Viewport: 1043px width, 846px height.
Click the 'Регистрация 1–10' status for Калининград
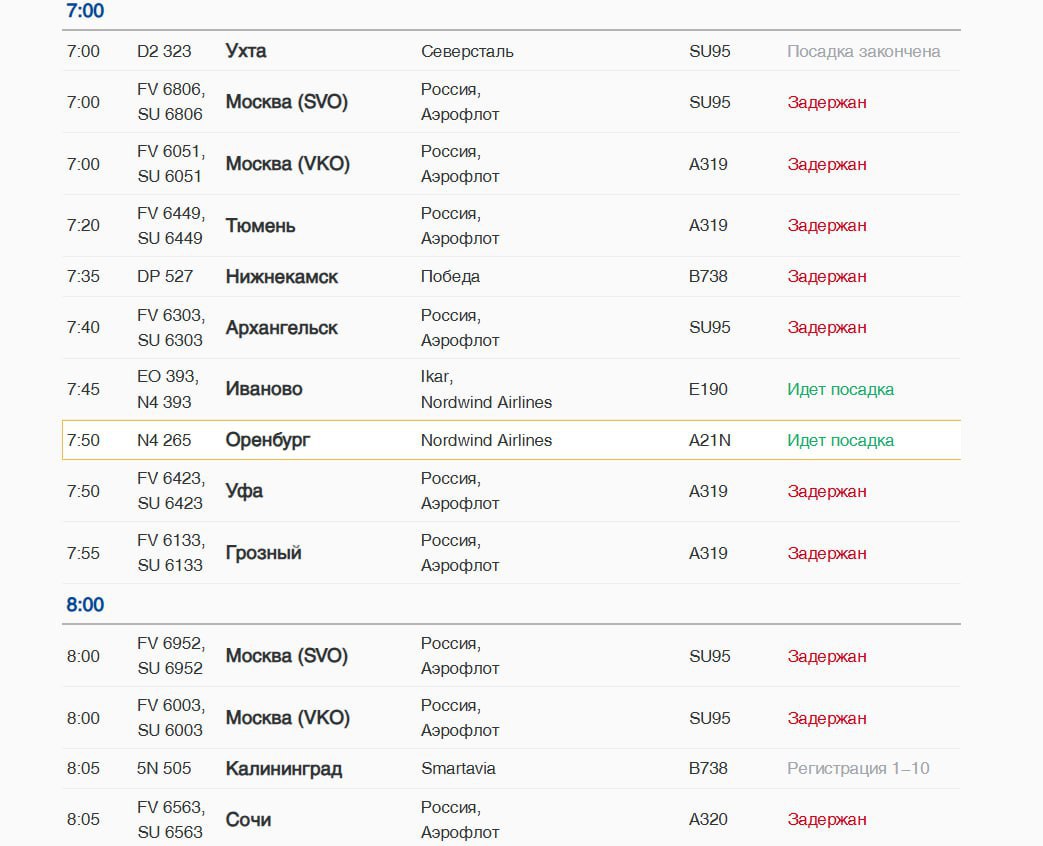click(858, 769)
